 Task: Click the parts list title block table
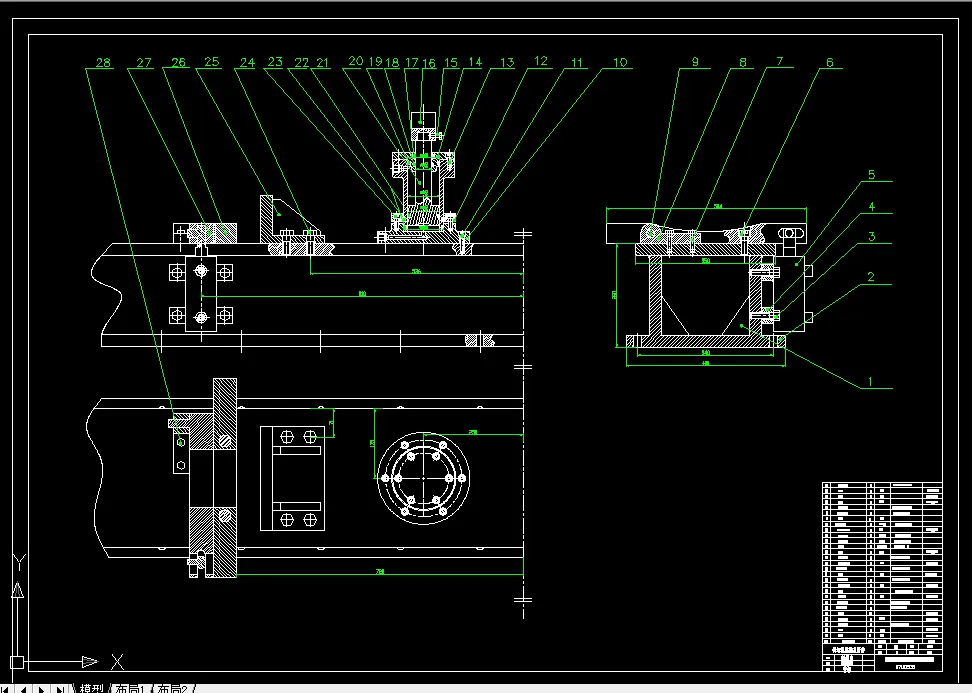[882, 576]
